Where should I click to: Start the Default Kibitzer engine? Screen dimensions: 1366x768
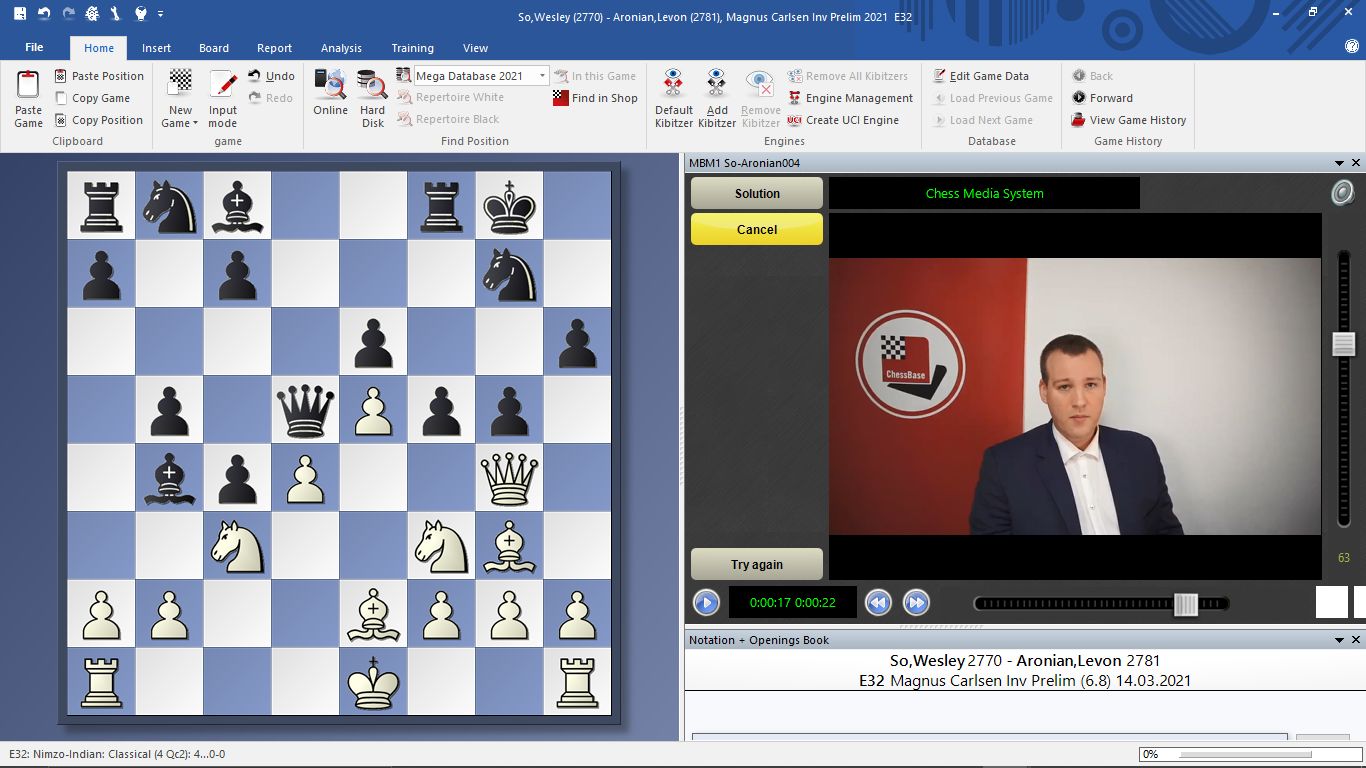[x=673, y=85]
